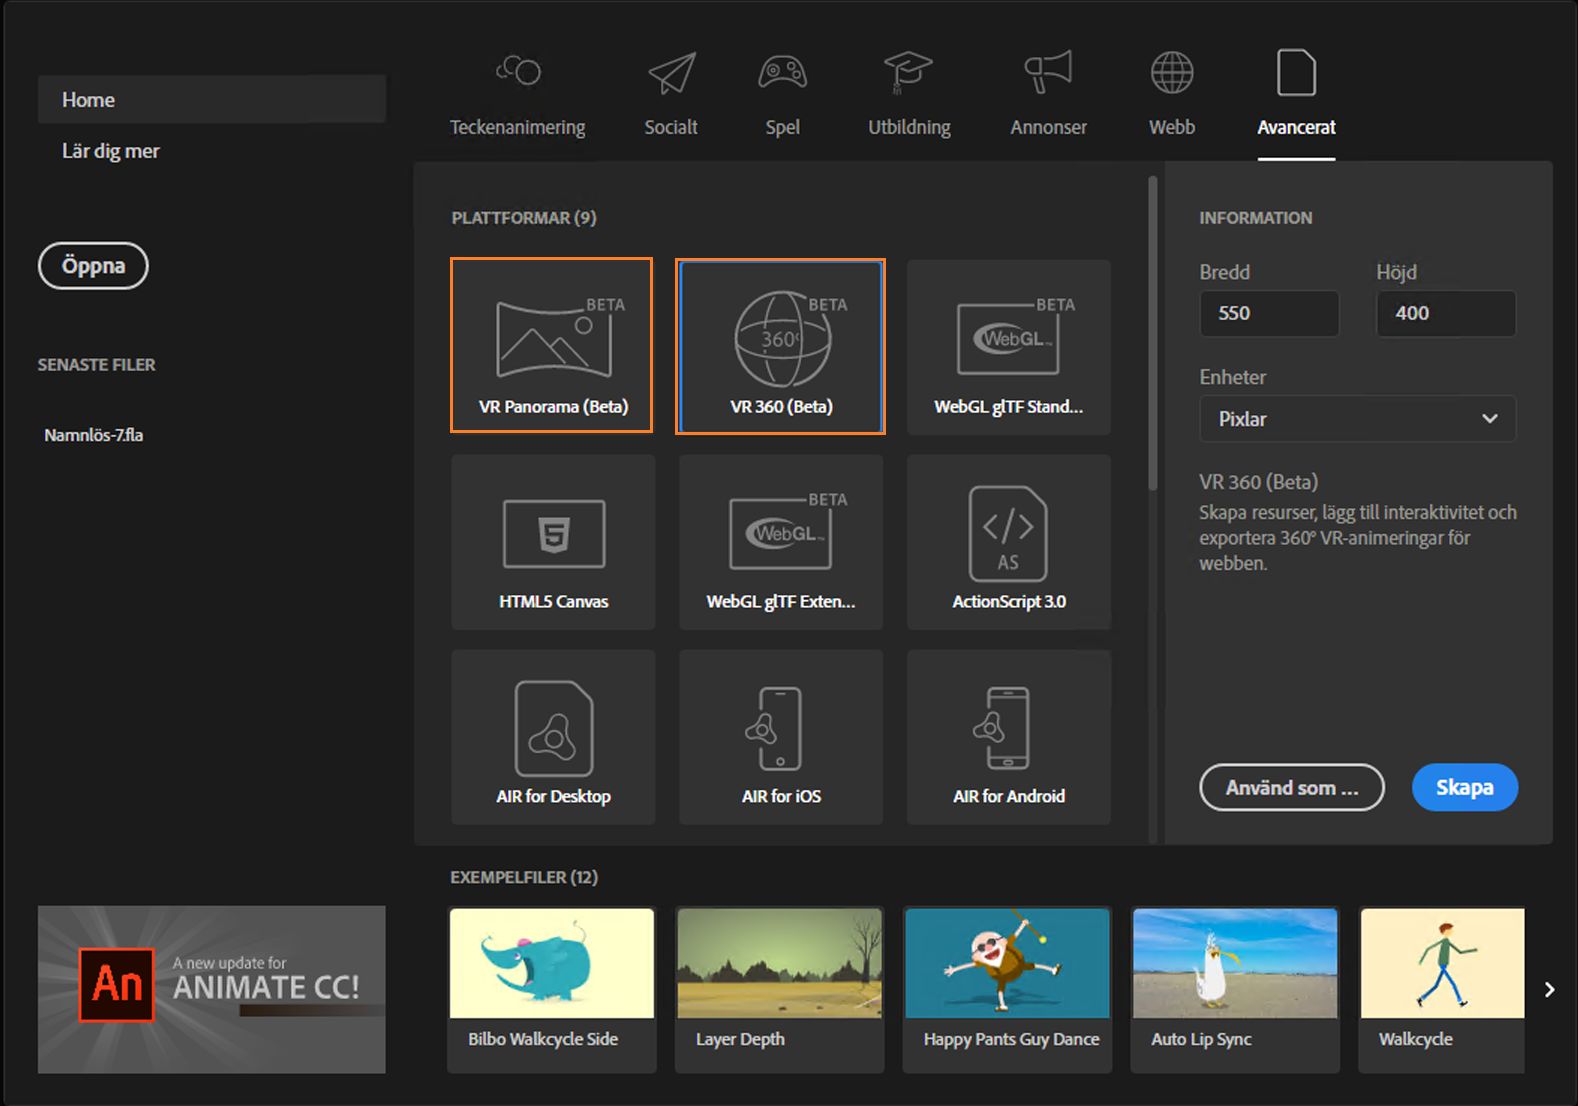
Task: Click the PLATTFORMAR (9) heading
Action: 524,218
